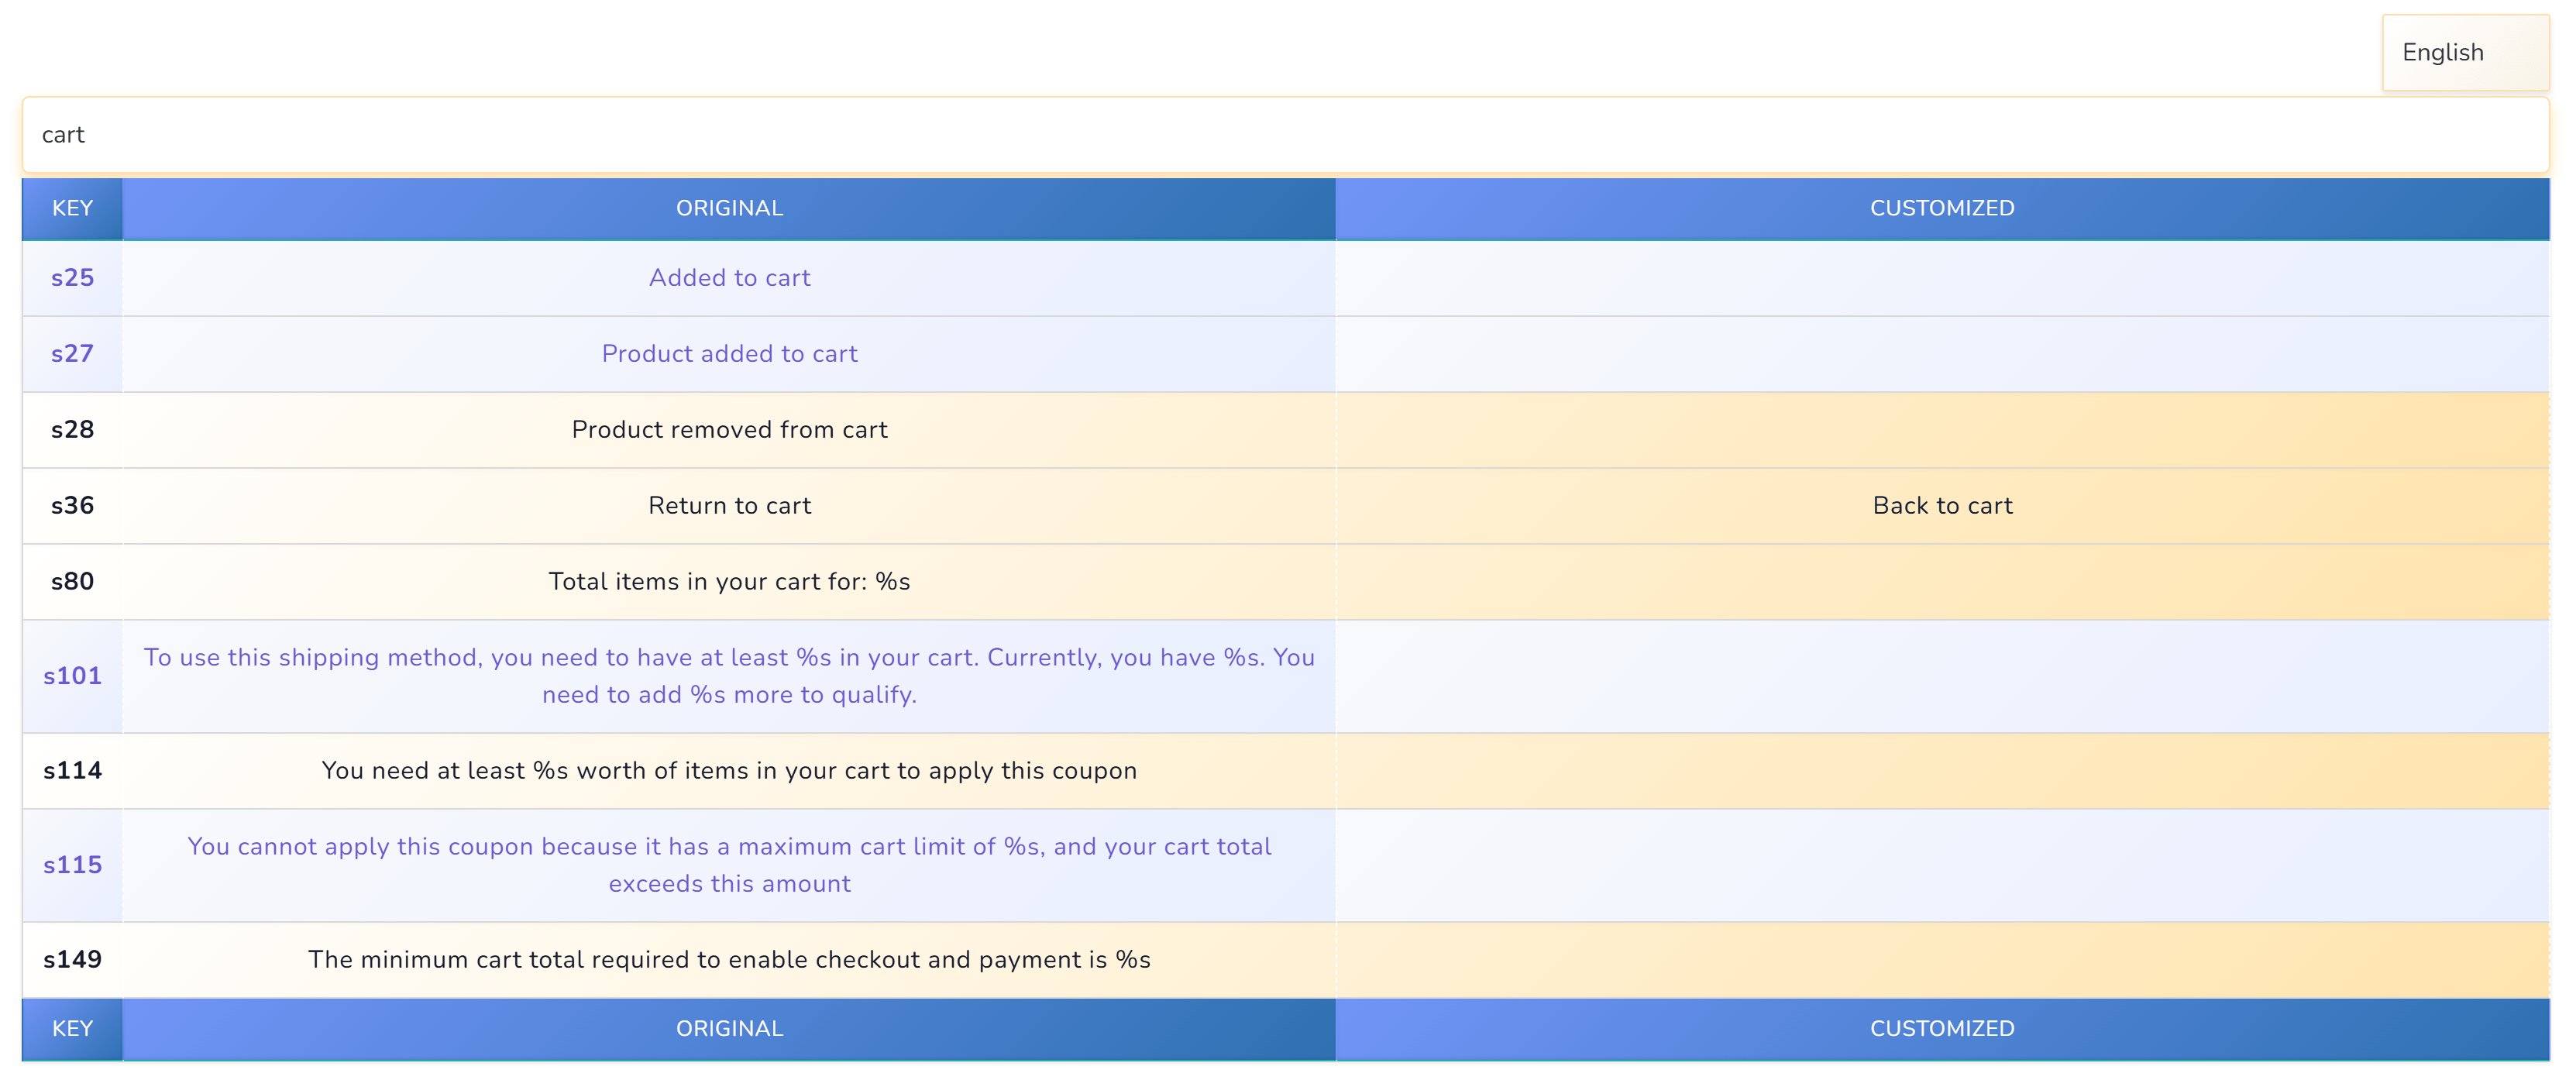Click the bottom CUSTOMIZED footer header
Image resolution: width=2576 pixels, height=1087 pixels.
(x=1941, y=1028)
